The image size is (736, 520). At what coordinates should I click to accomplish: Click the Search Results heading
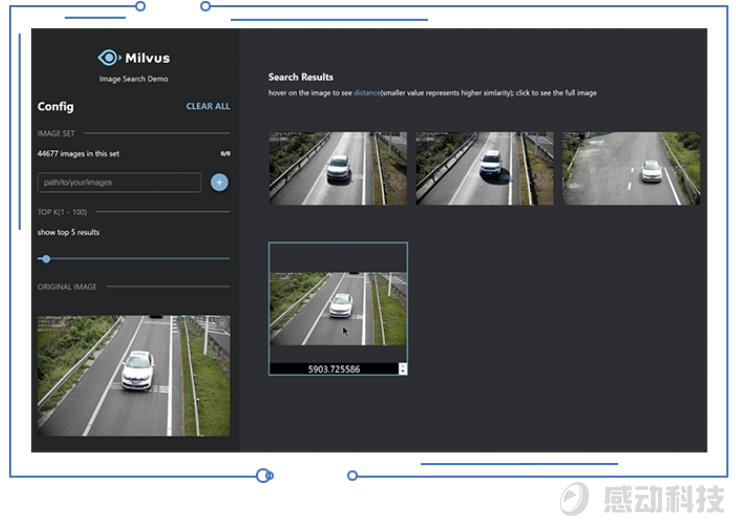click(x=301, y=77)
